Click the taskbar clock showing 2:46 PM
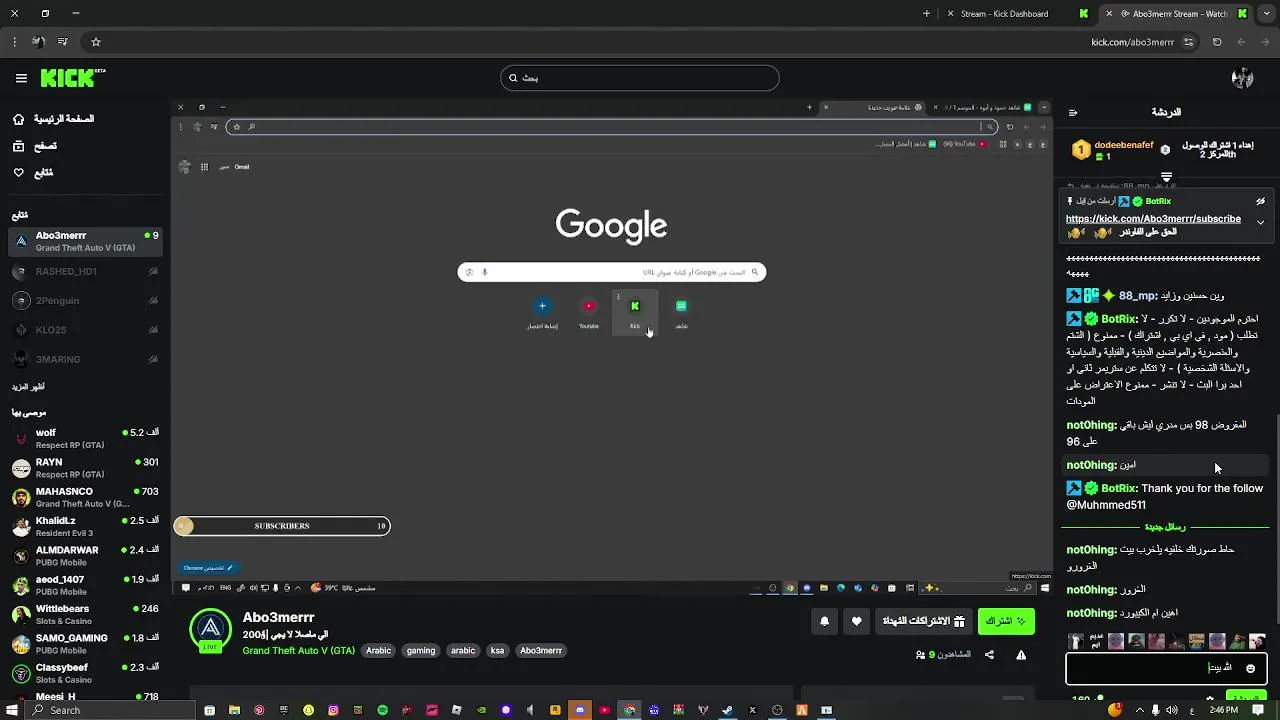Screen dimensions: 1280x720 (1223, 710)
